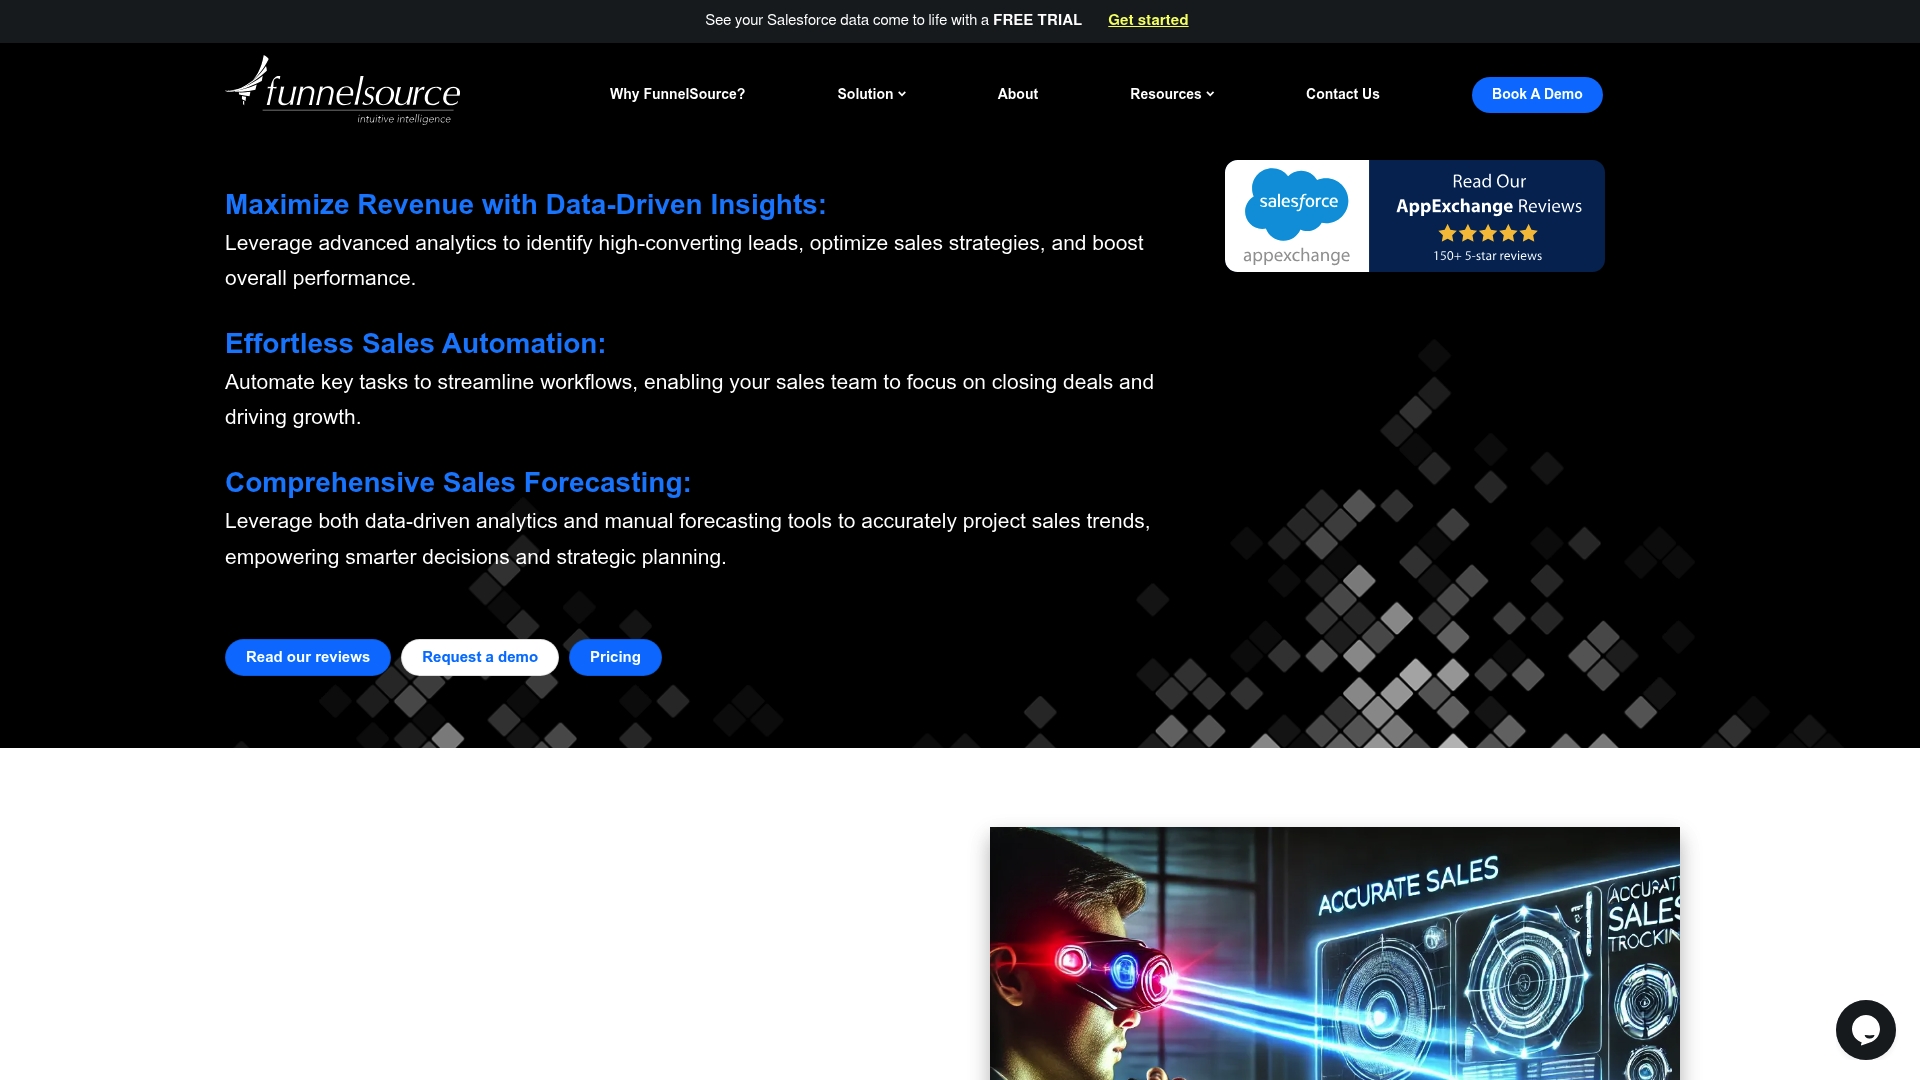The height and width of the screenshot is (1080, 1920).
Task: Click the 'intuitive intelligence' tagline
Action: coord(404,119)
